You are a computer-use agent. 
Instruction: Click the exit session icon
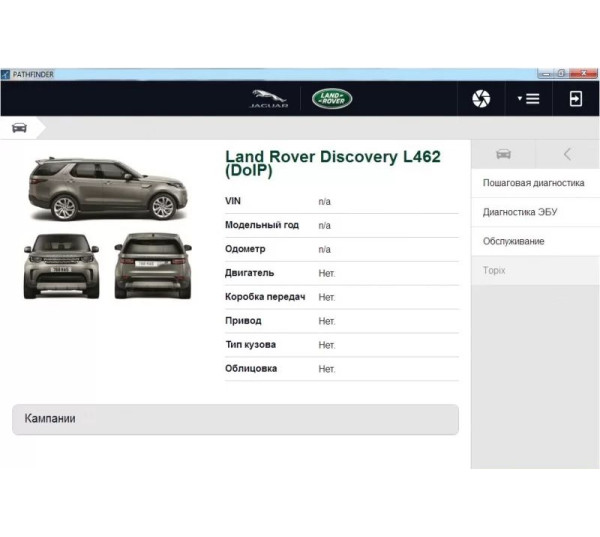(576, 98)
